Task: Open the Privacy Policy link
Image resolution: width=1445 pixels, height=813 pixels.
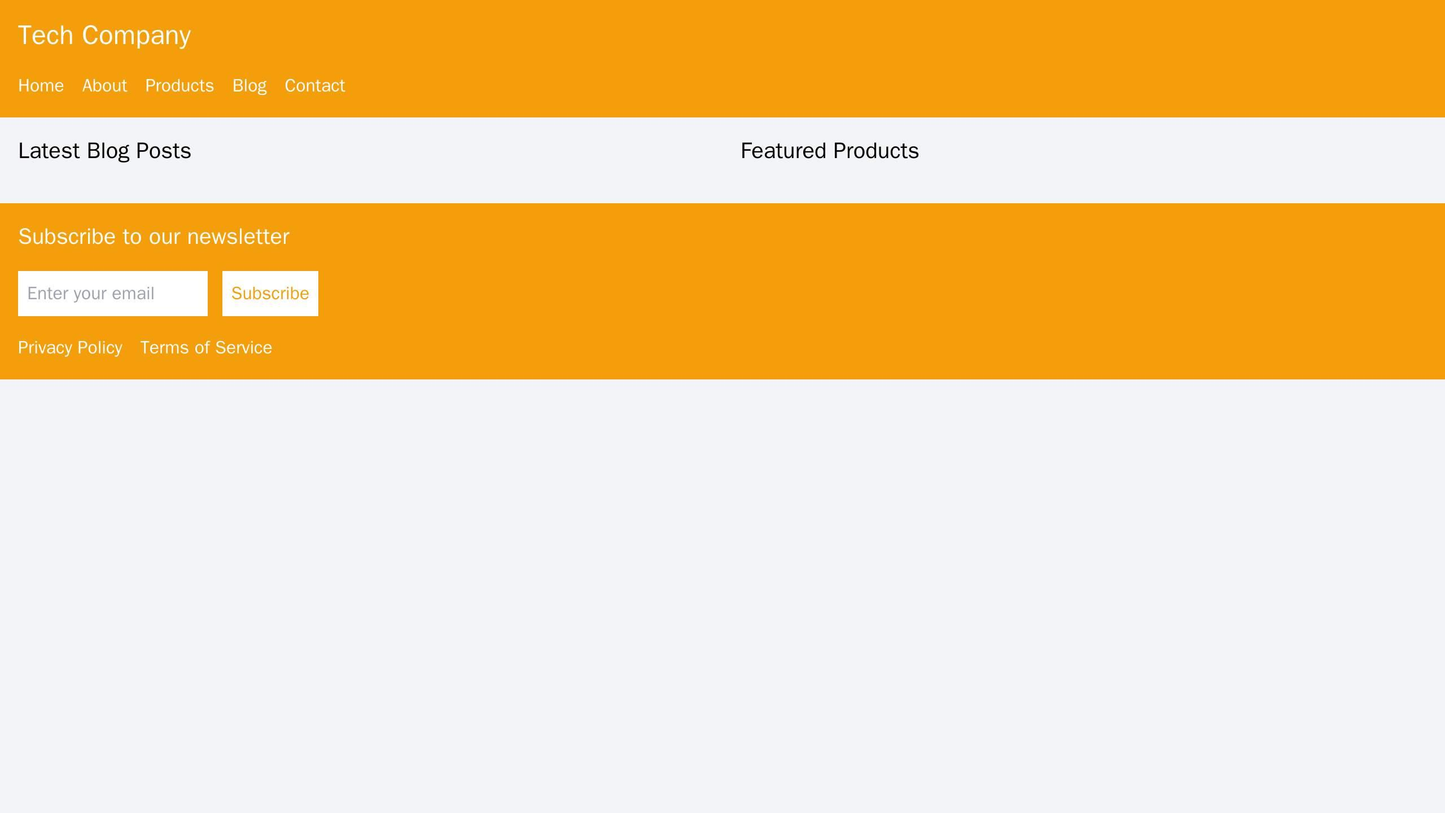Action: click(70, 348)
